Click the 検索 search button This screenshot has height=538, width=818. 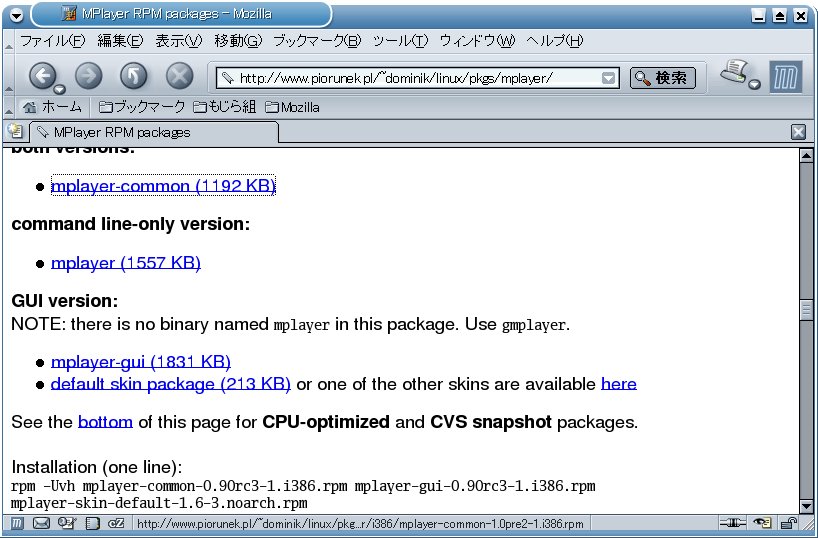click(x=663, y=78)
